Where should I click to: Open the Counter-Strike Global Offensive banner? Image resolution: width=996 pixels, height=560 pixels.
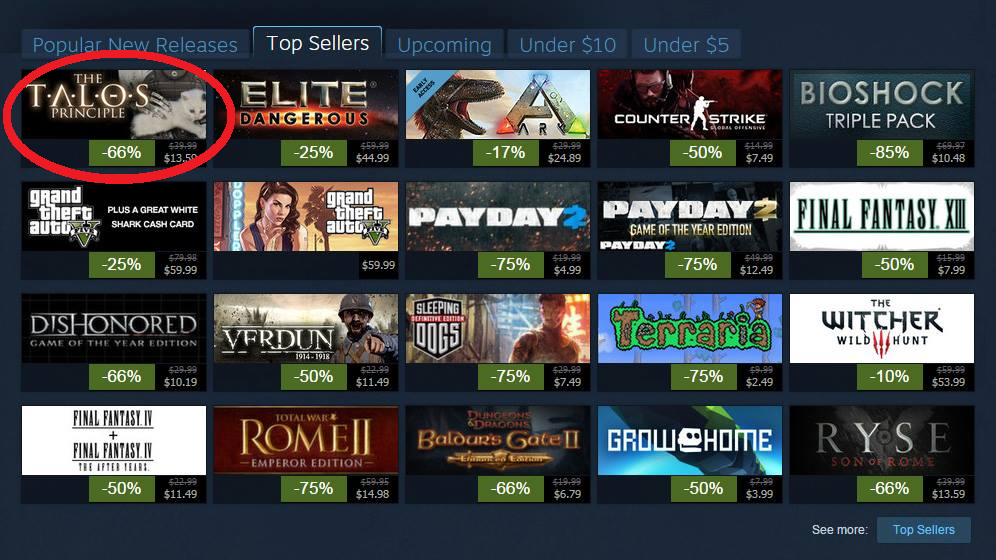point(690,104)
